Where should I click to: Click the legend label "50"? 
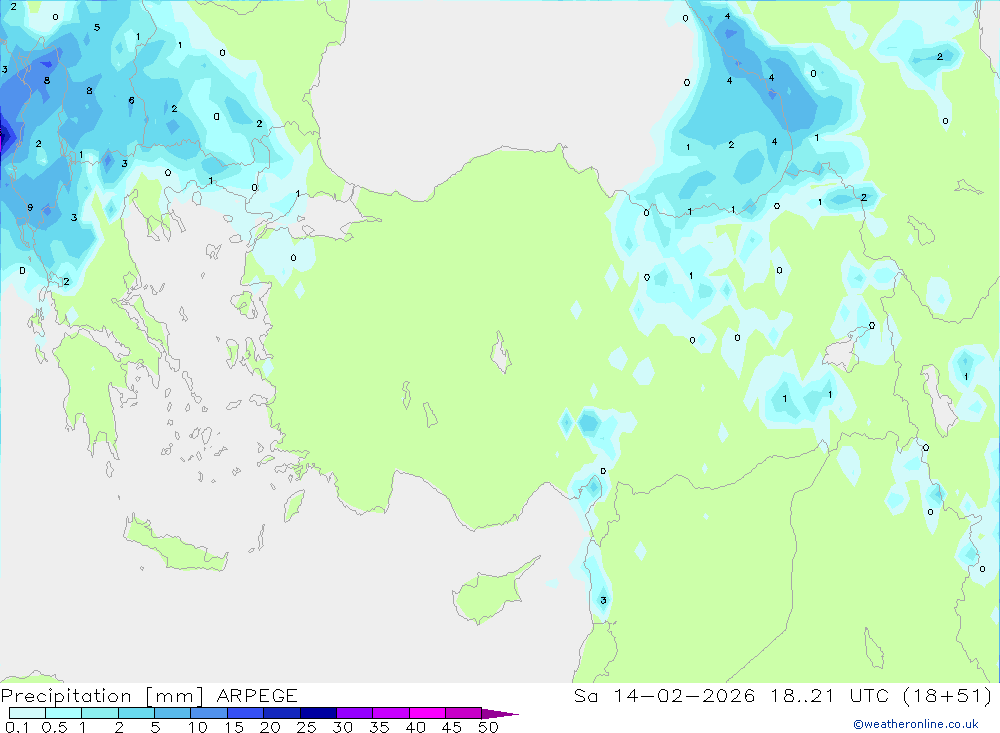coord(489,727)
